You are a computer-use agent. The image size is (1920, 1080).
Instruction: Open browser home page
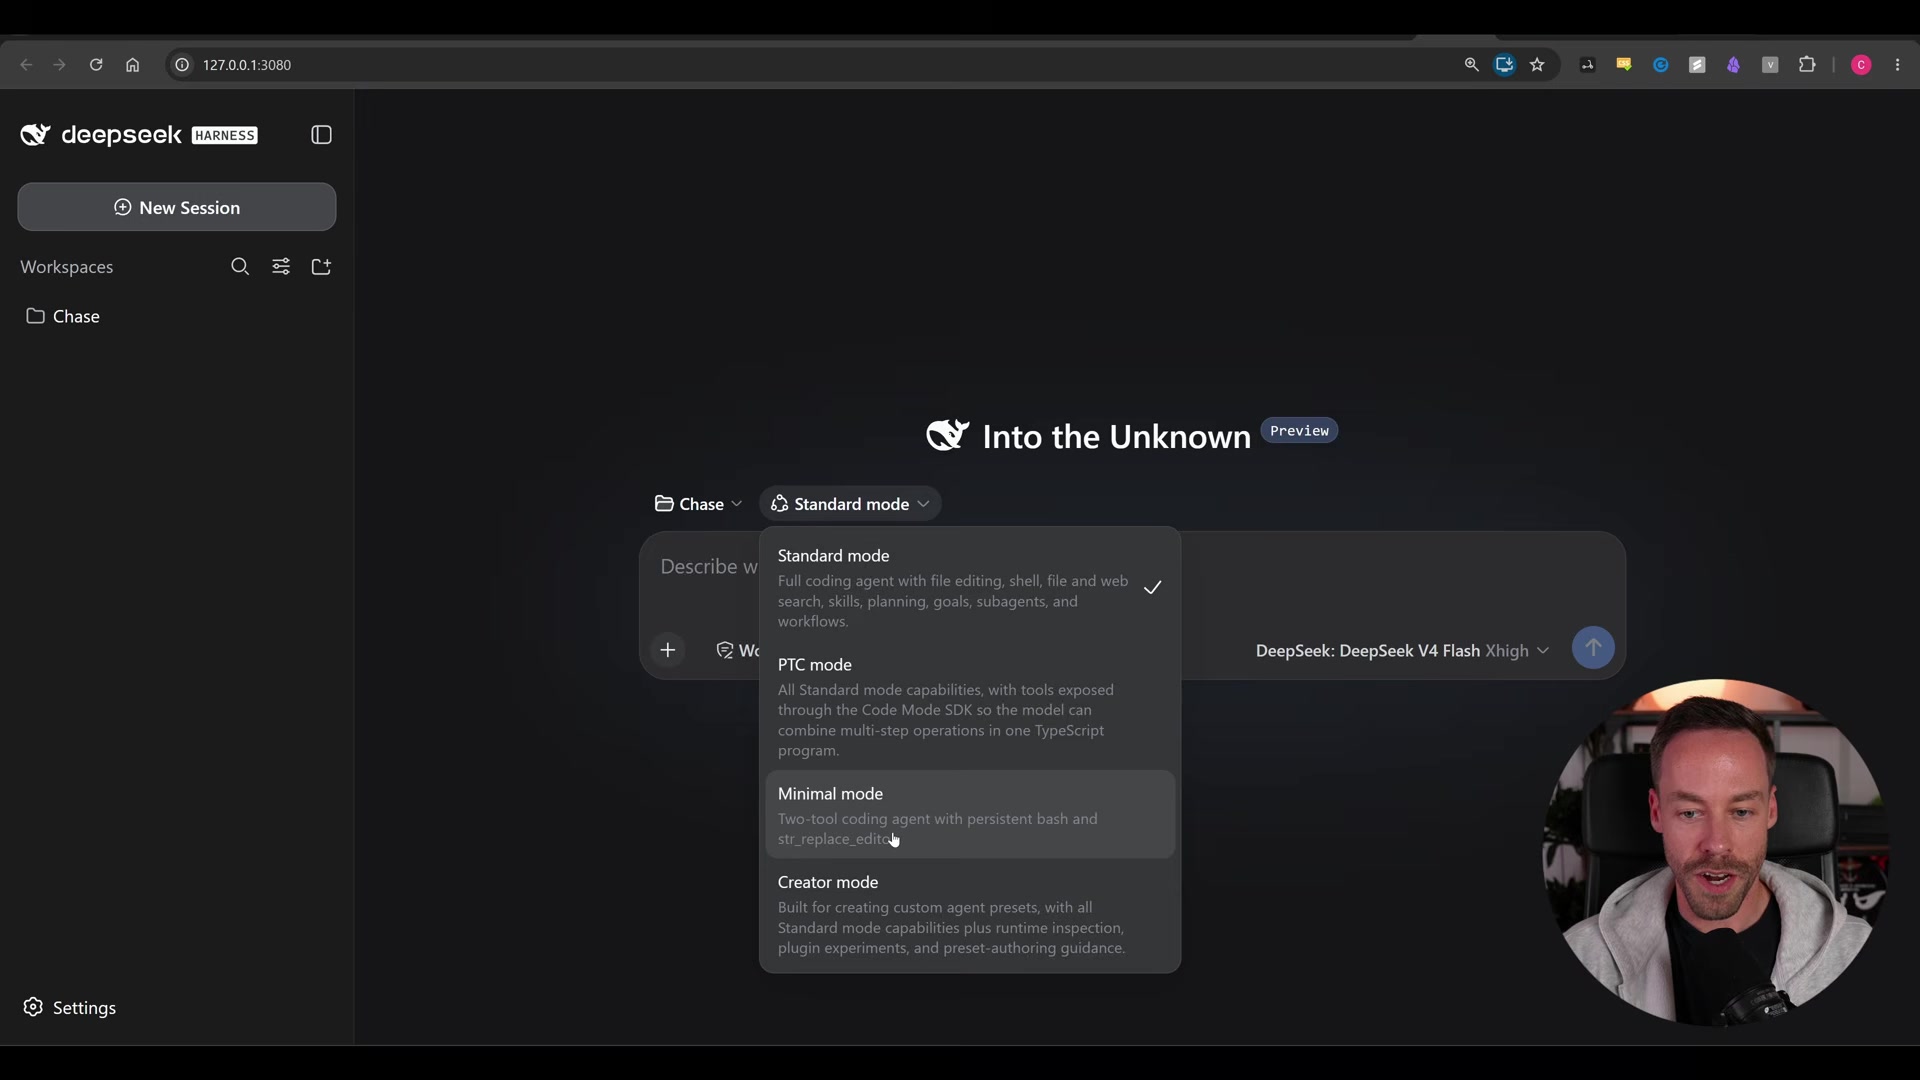tap(132, 65)
